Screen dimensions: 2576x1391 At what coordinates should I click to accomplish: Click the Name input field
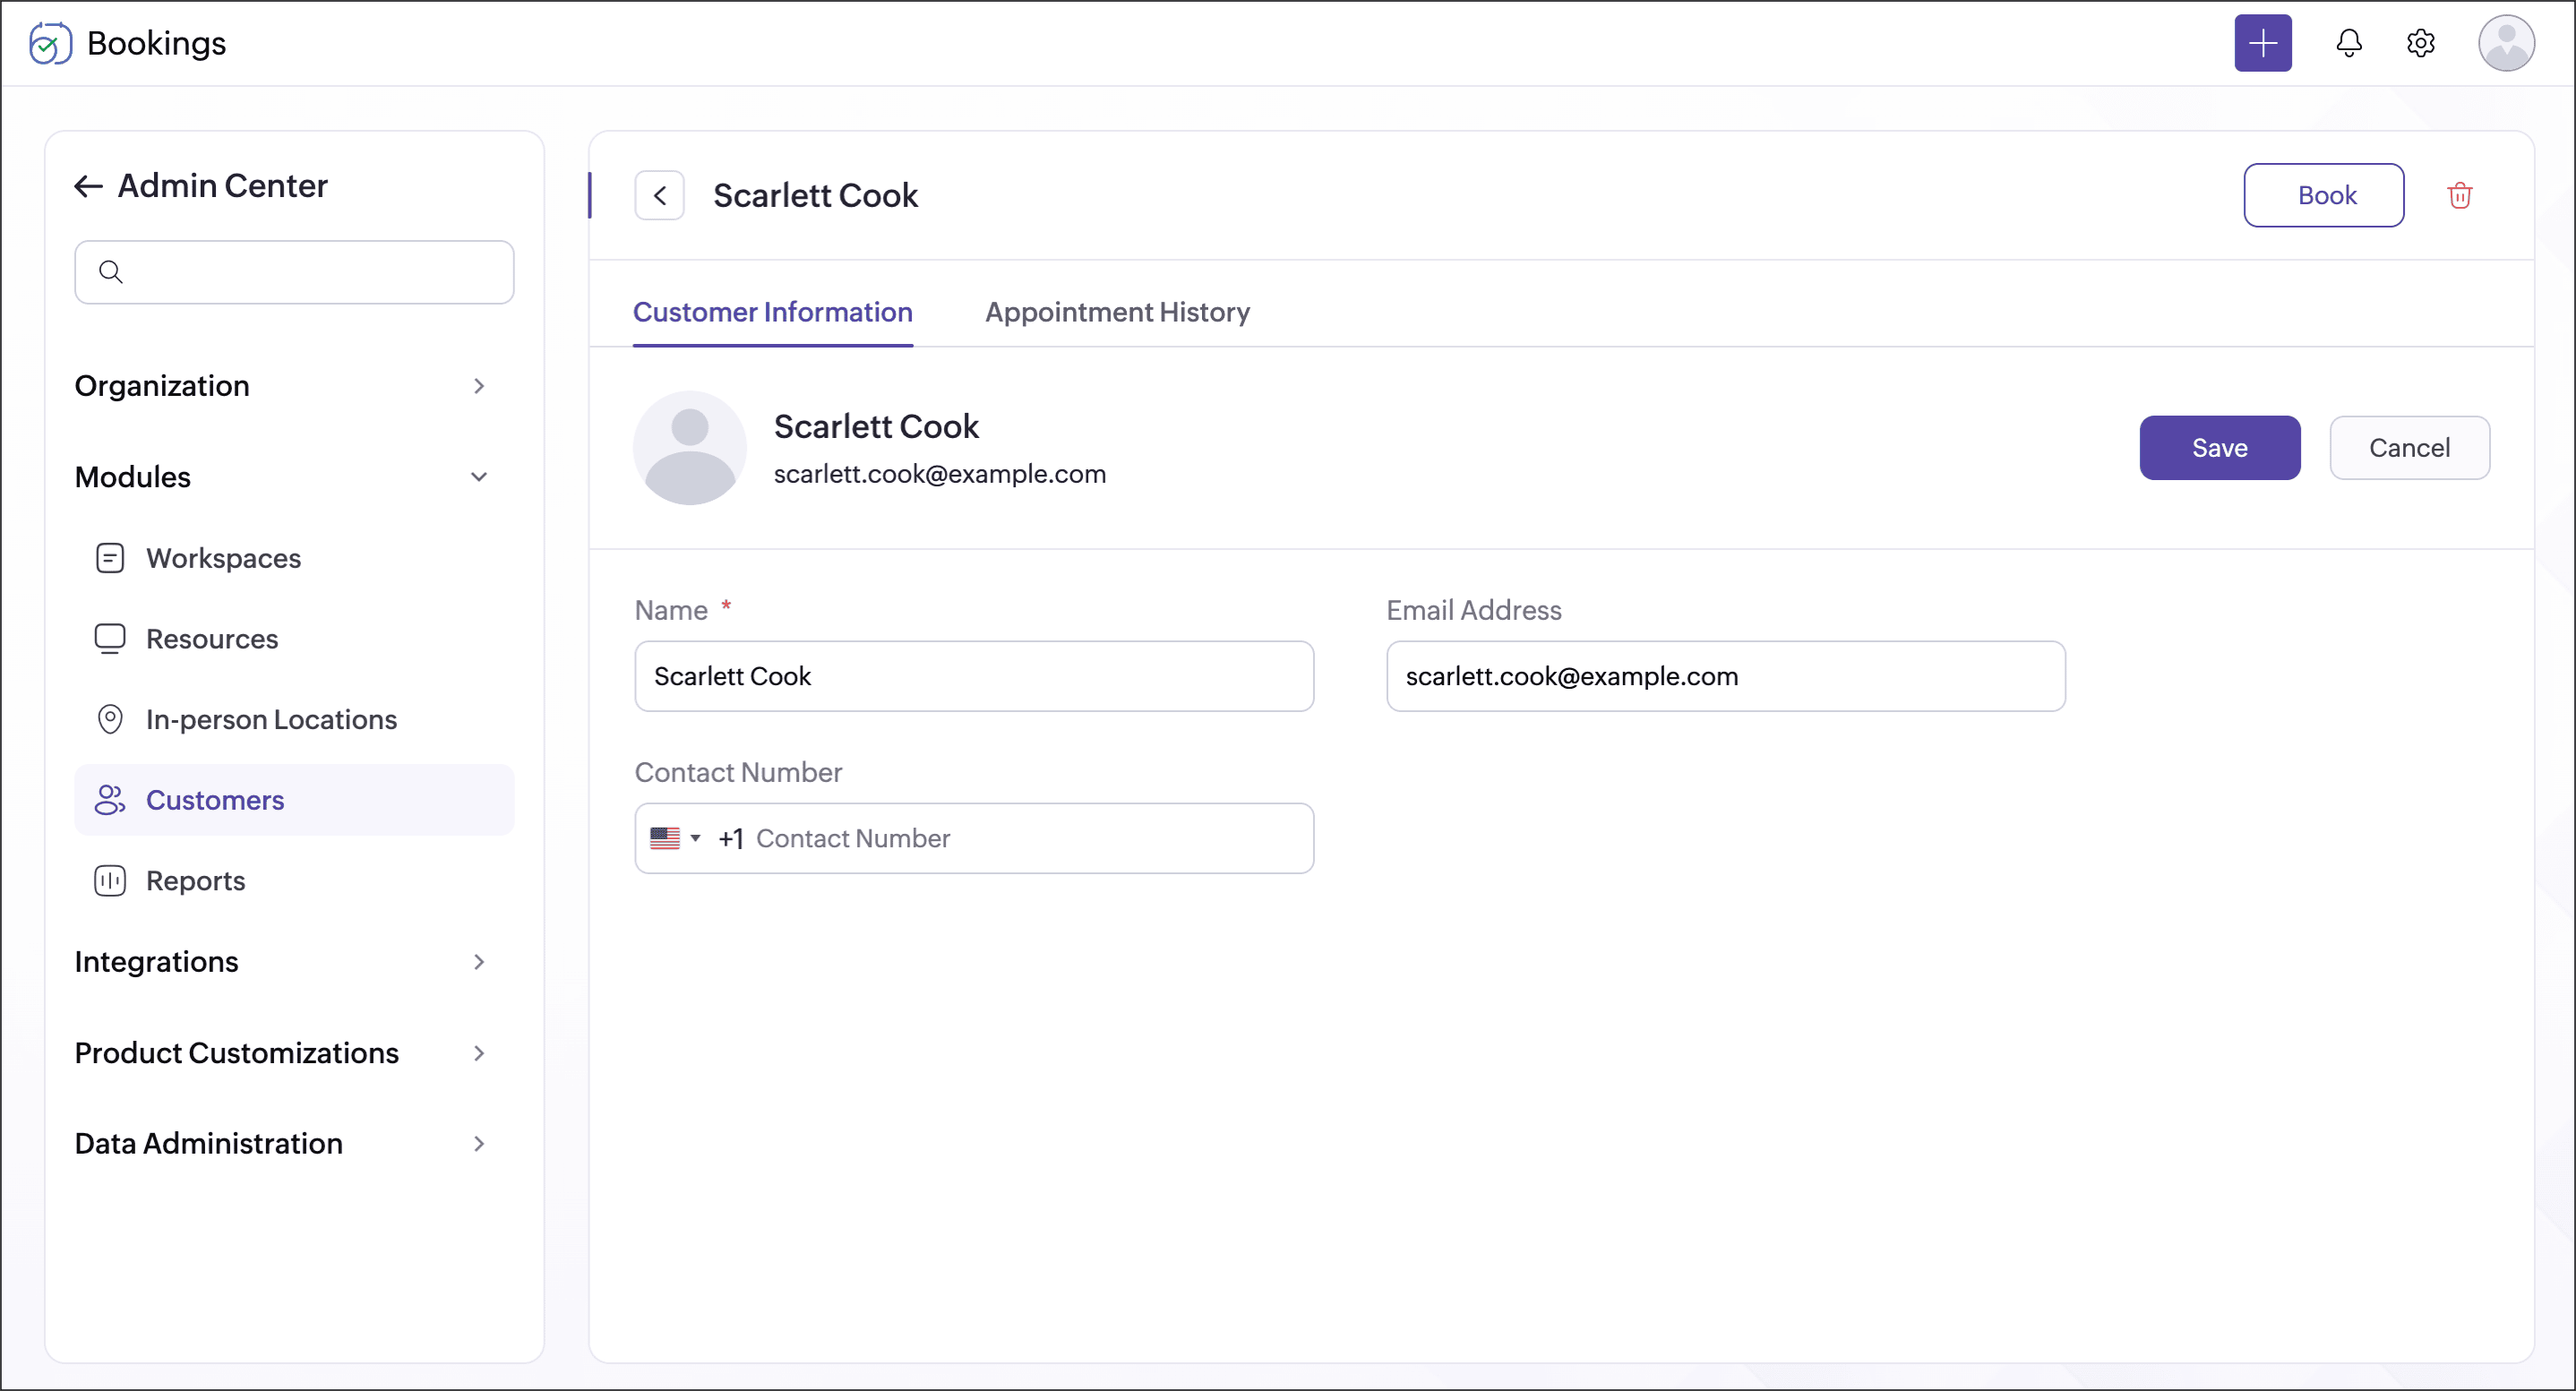974,676
